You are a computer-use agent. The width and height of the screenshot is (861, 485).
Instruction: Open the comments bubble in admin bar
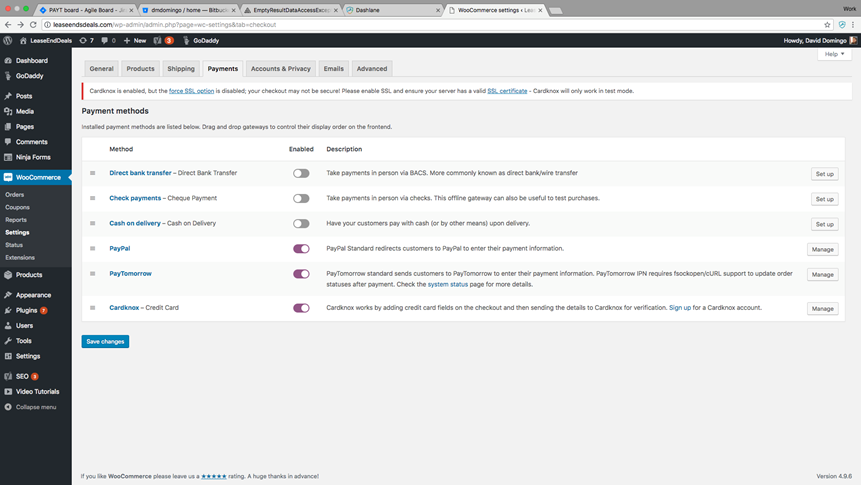(x=108, y=40)
